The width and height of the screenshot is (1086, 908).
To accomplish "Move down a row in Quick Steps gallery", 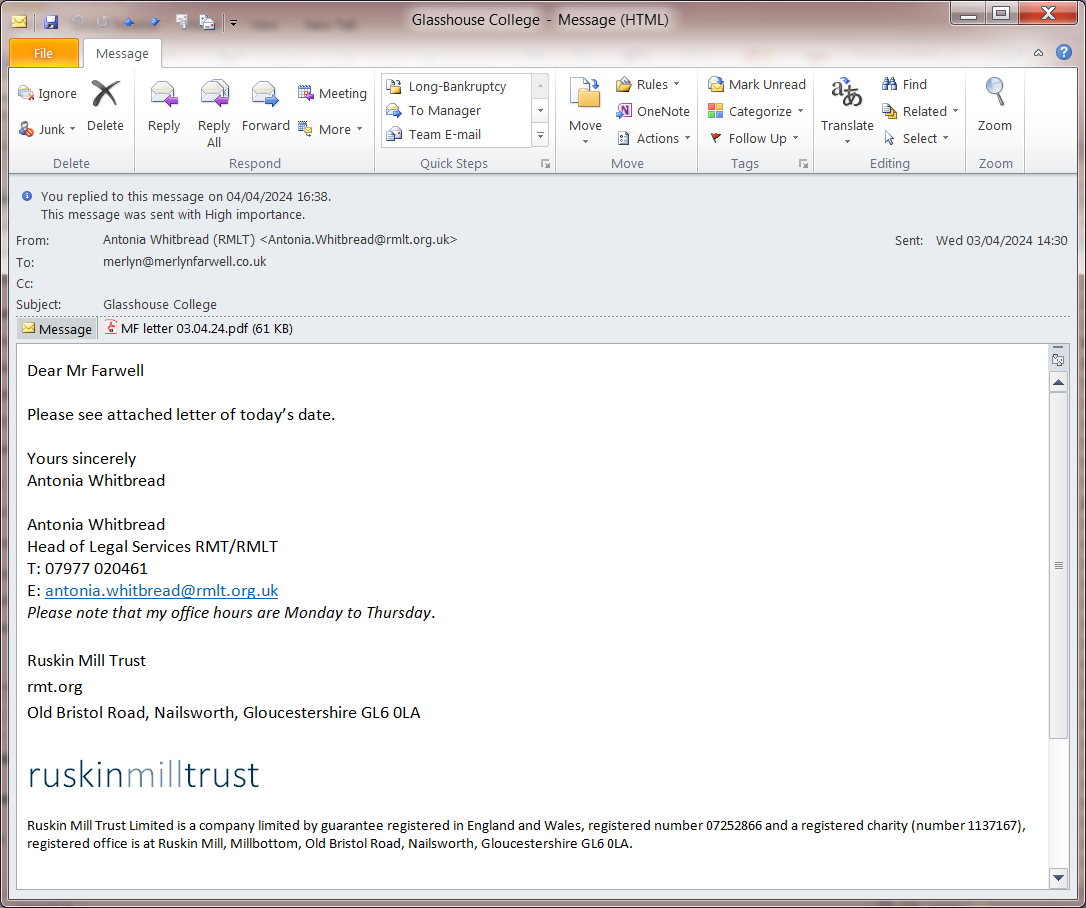I will (x=540, y=111).
